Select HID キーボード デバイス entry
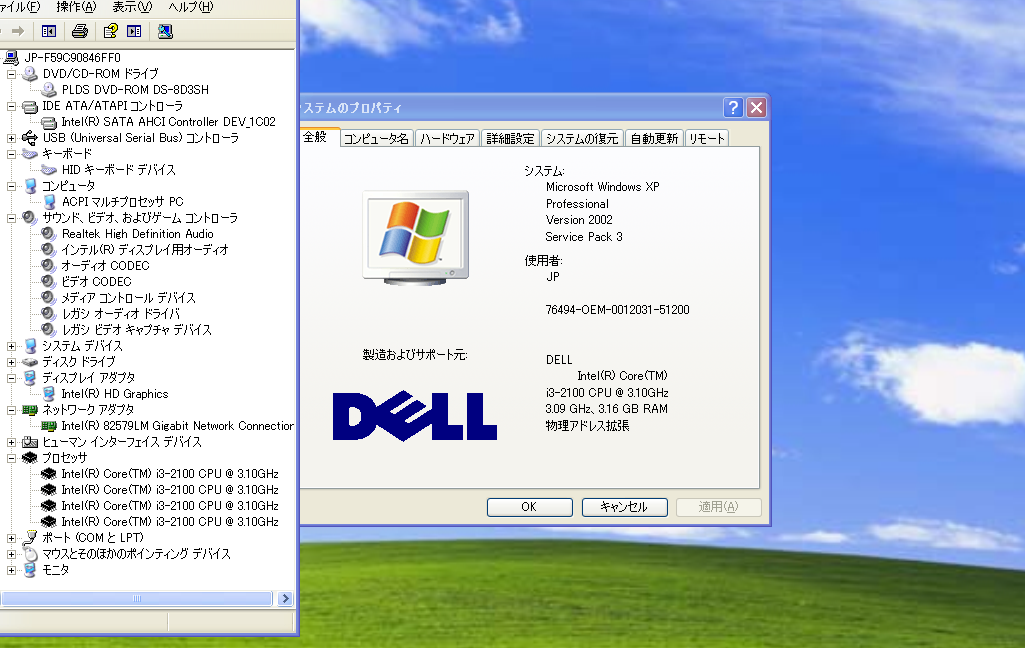This screenshot has width=1025, height=648. tap(118, 169)
